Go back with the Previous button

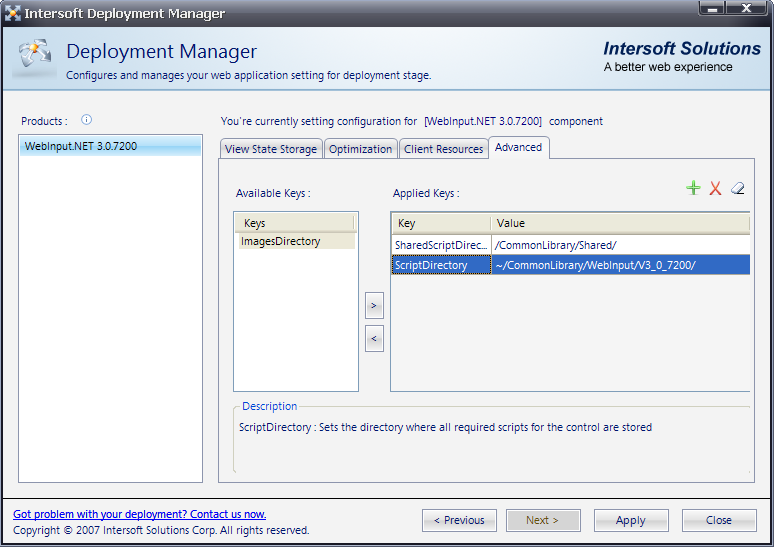pos(459,520)
